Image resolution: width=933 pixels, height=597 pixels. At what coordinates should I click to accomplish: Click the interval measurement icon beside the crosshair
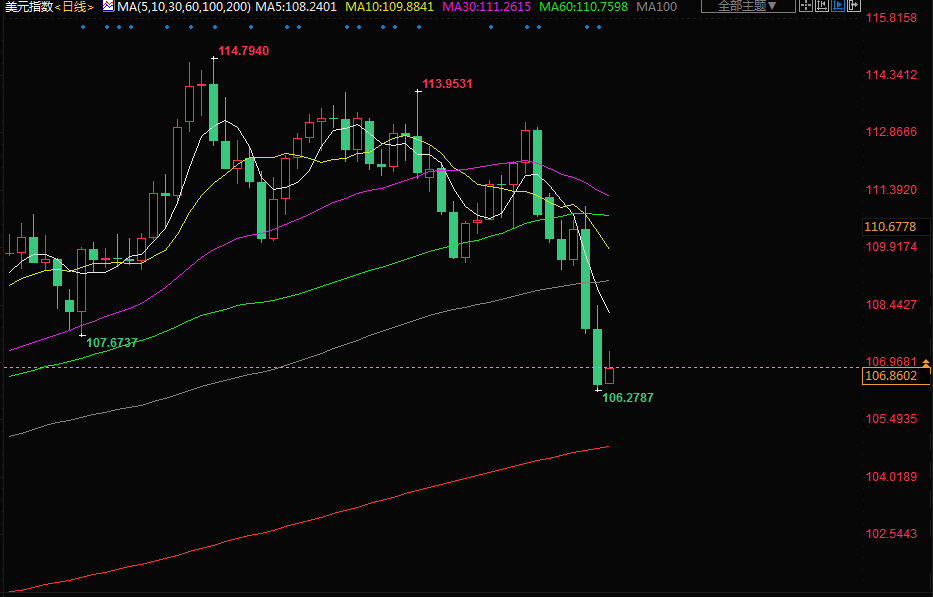coord(820,6)
